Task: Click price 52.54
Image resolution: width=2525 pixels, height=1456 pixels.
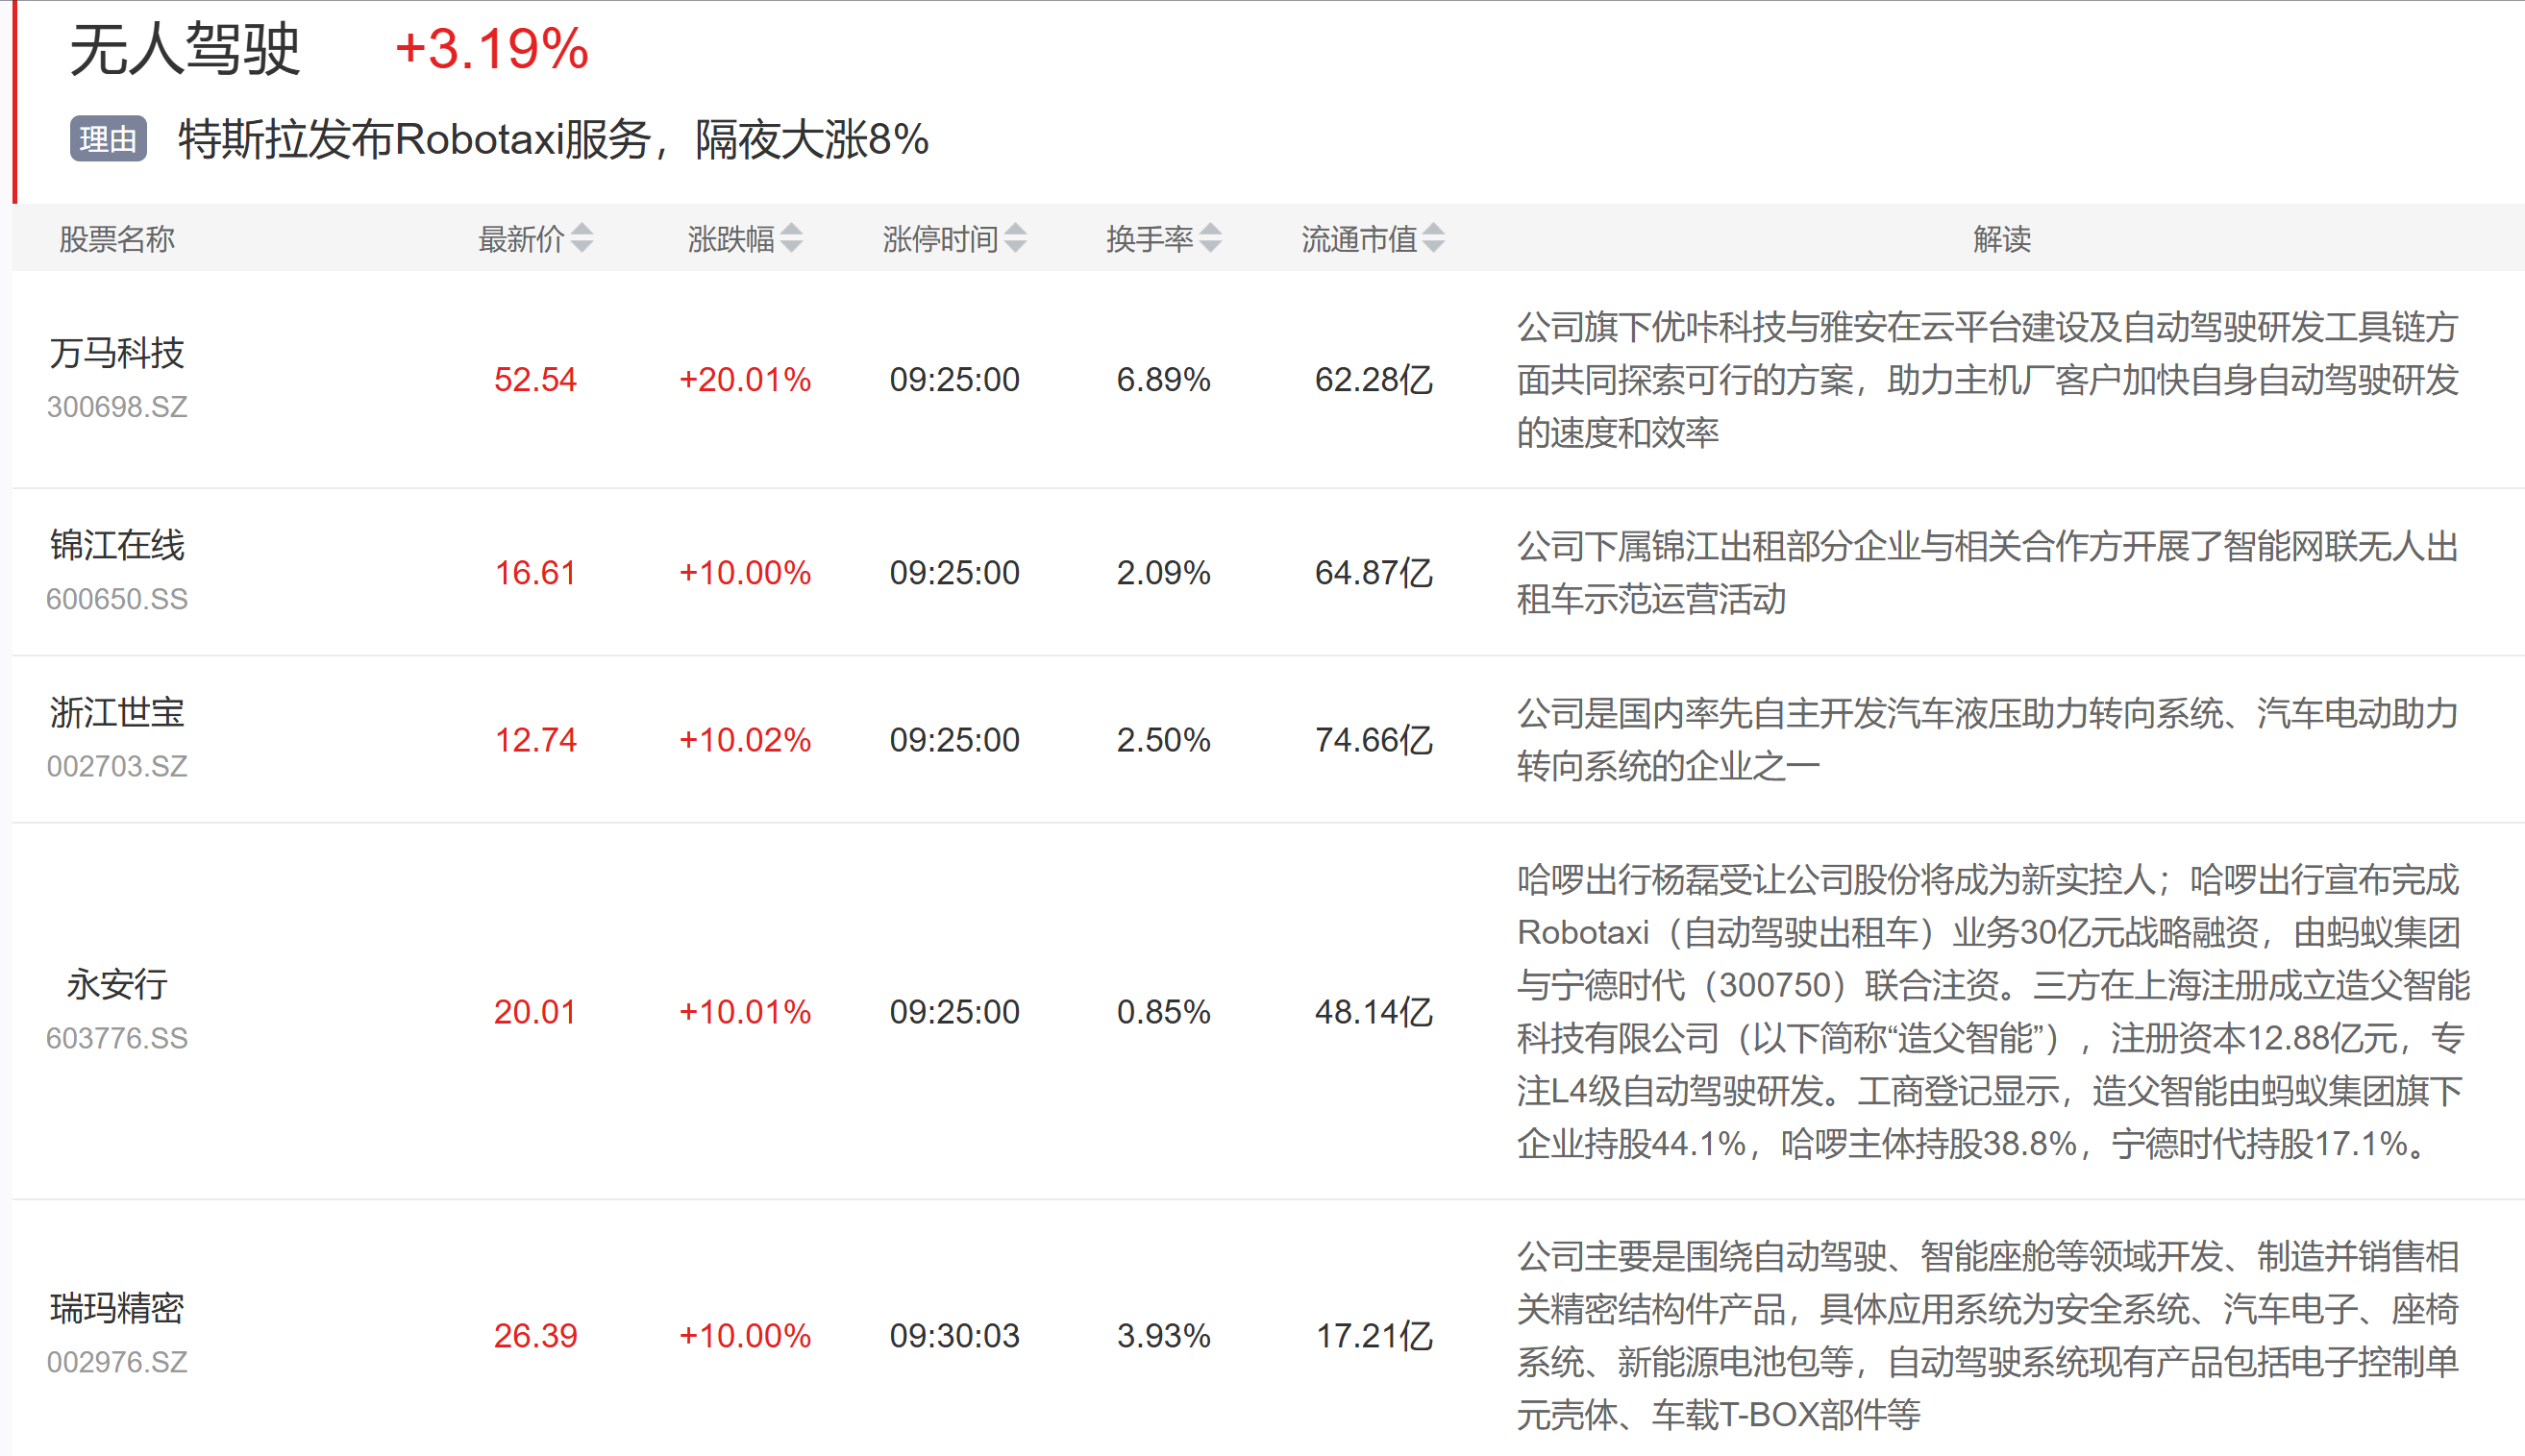Action: tap(535, 380)
